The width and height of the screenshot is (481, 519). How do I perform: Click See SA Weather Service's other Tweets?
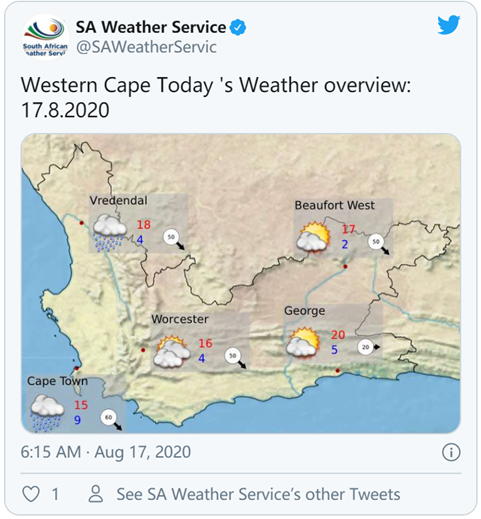click(x=258, y=494)
